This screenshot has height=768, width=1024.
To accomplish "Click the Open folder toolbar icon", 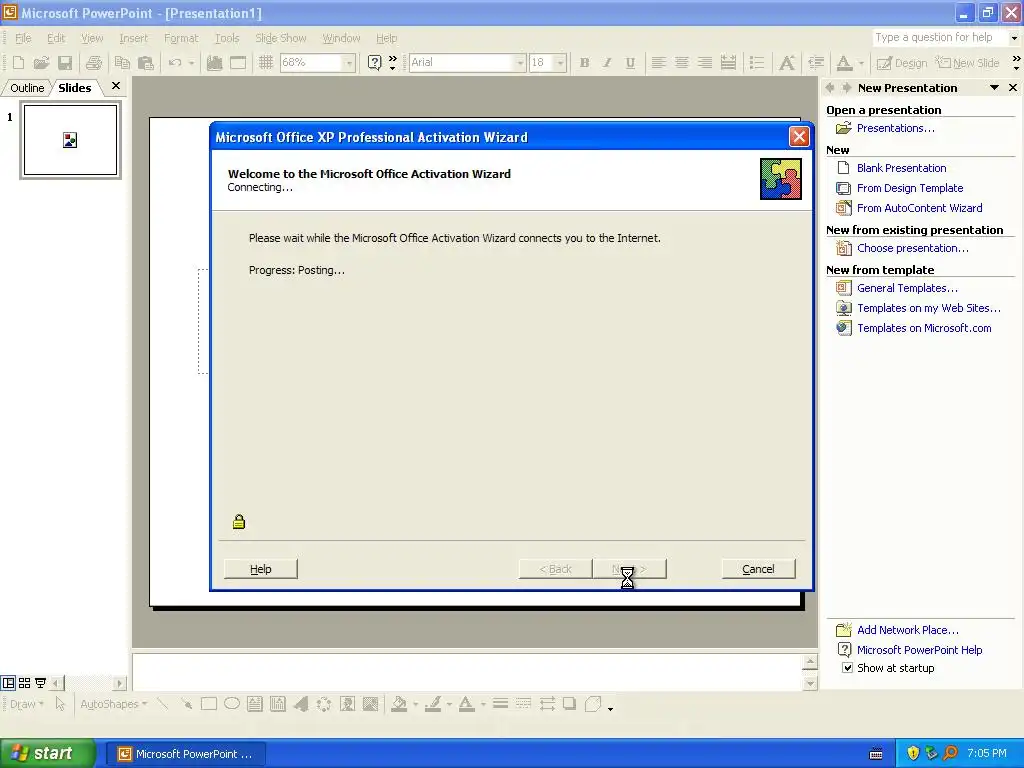I will [x=41, y=63].
